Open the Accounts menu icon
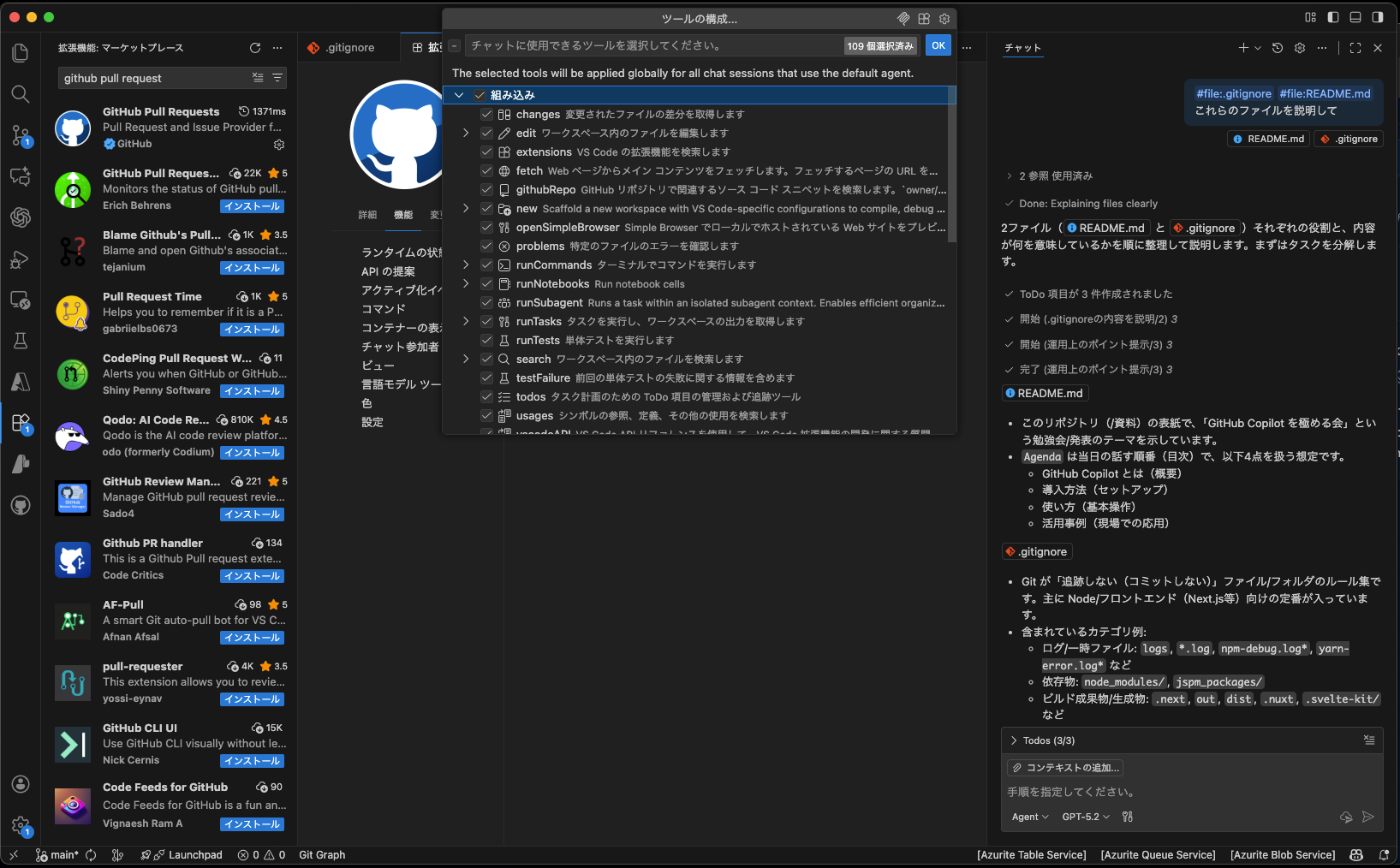This screenshot has height=868, width=1400. pos(20,784)
